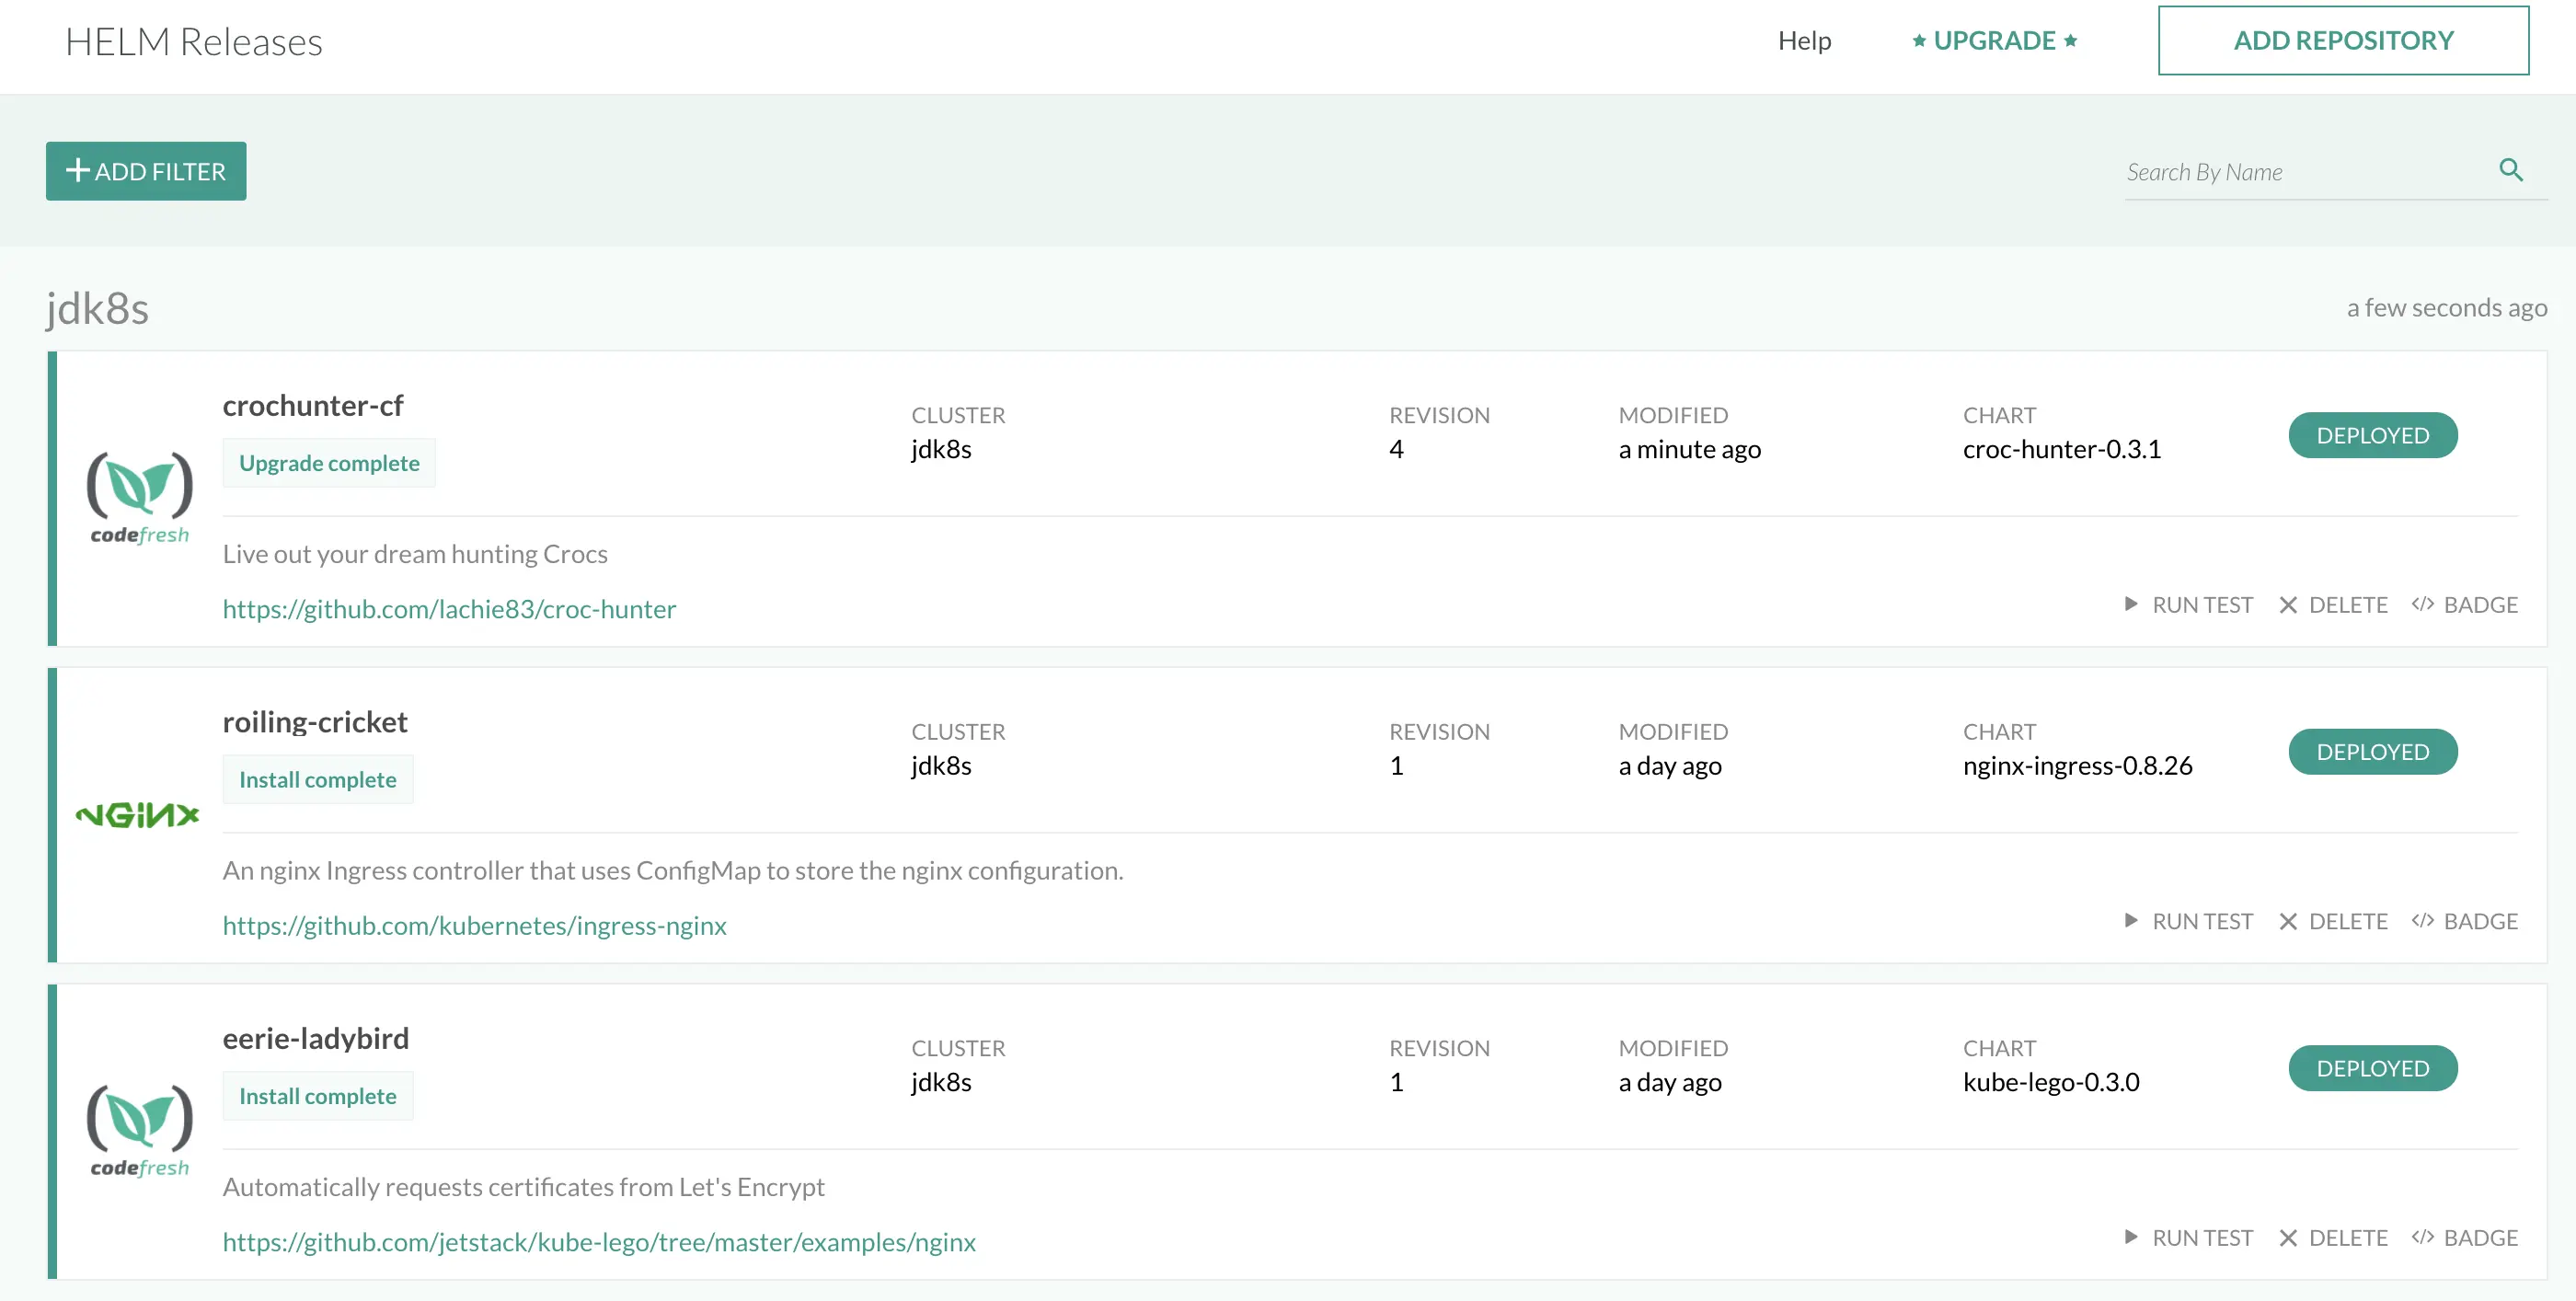Click 'a day ago' modified value for roiling-cricket

coord(1670,766)
